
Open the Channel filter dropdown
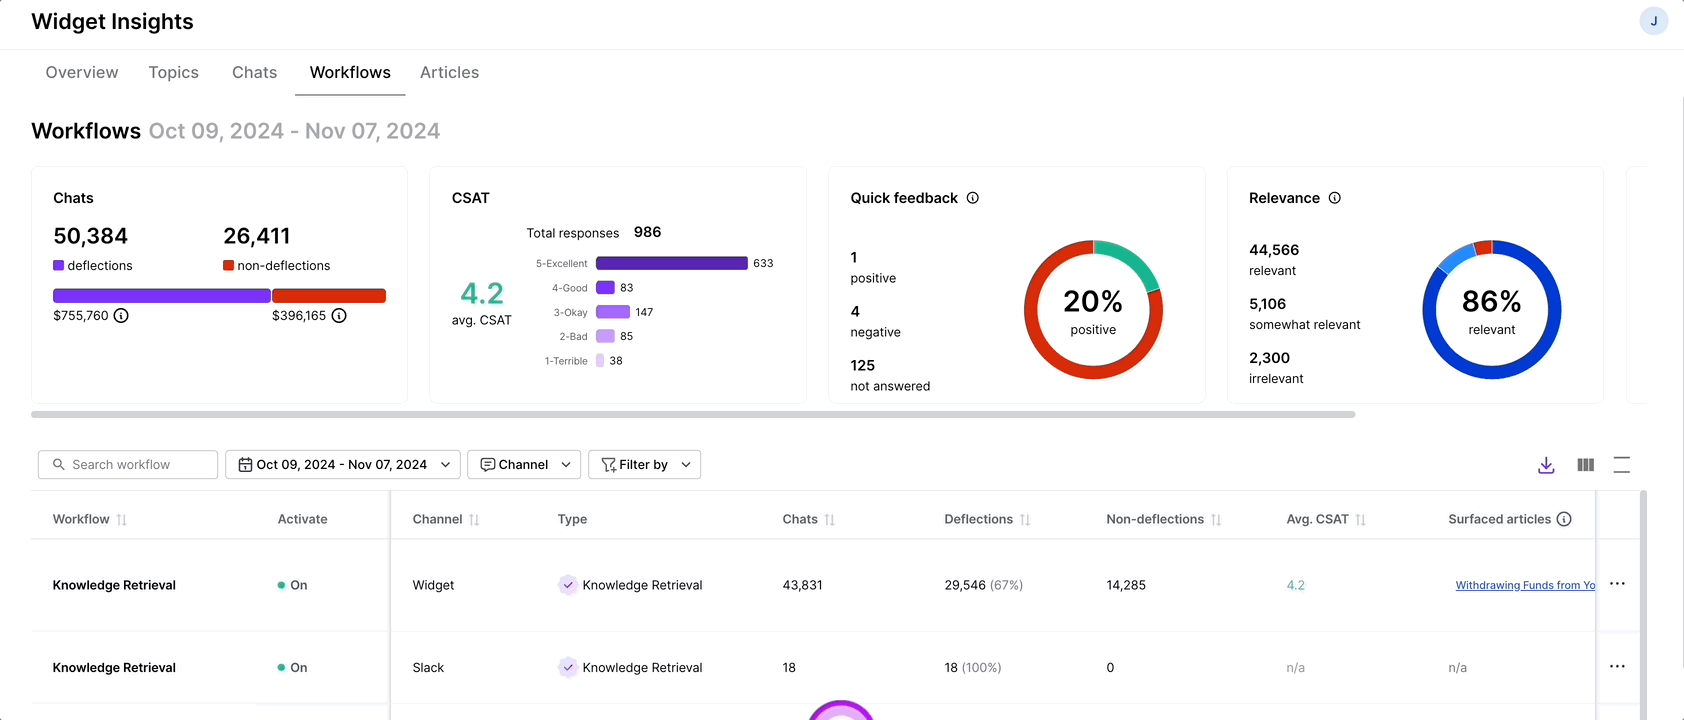pos(524,465)
